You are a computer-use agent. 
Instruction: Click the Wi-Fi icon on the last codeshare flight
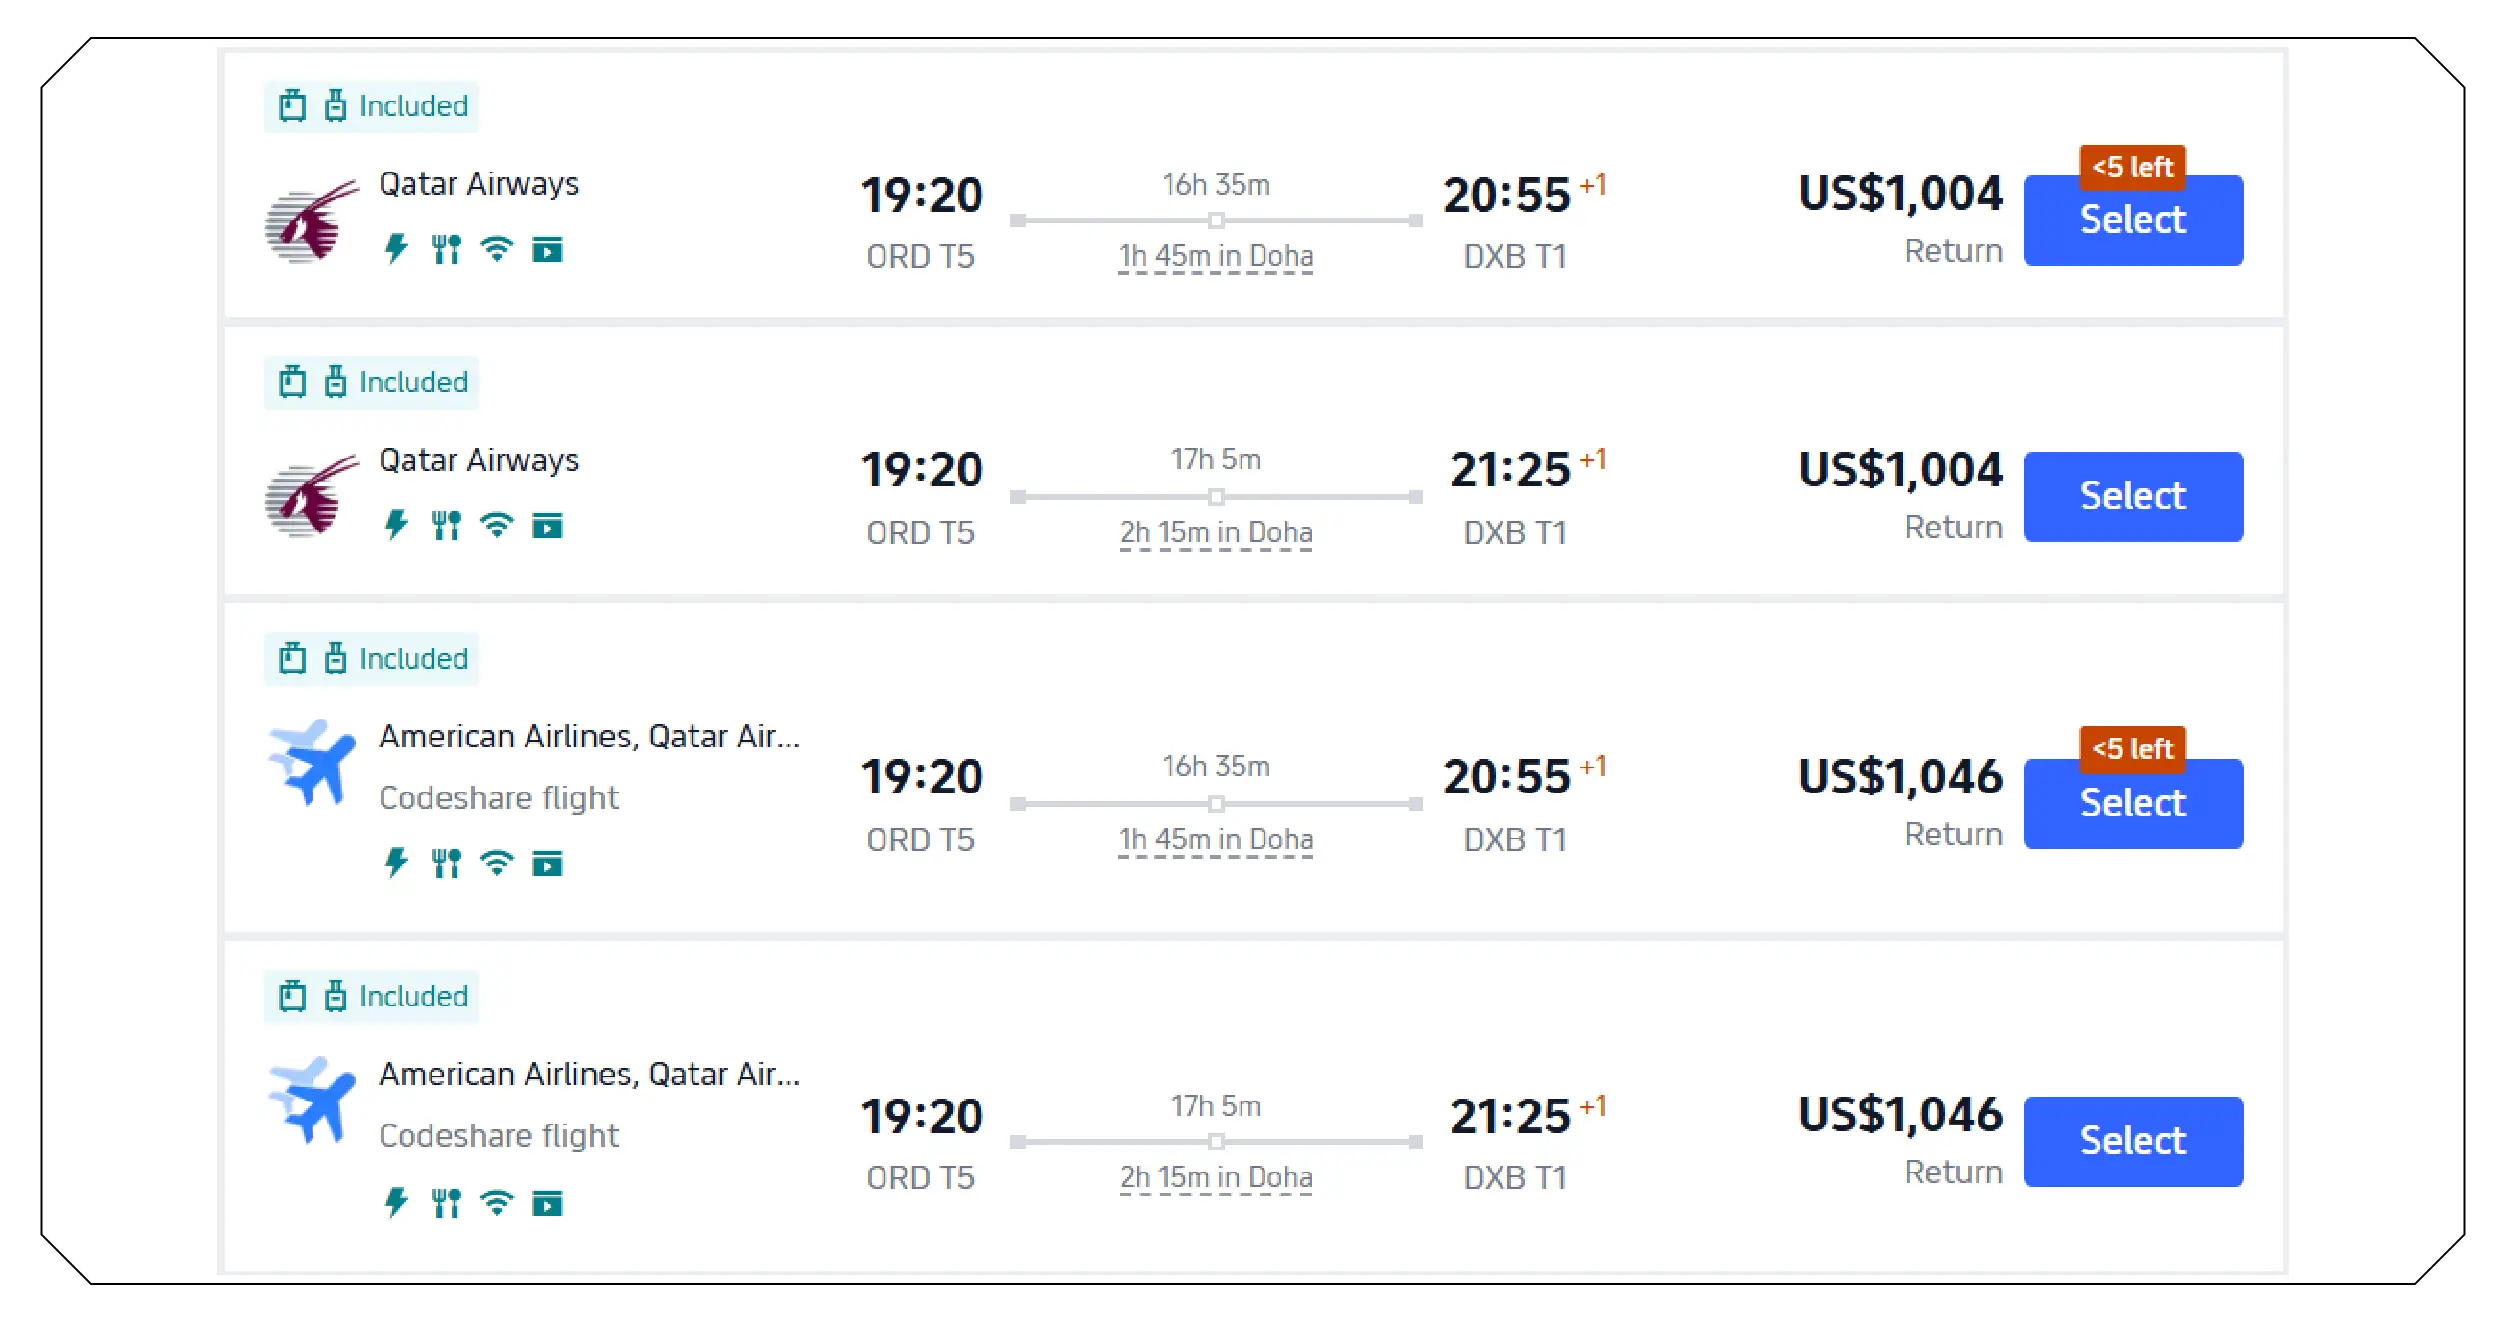pos(496,1202)
